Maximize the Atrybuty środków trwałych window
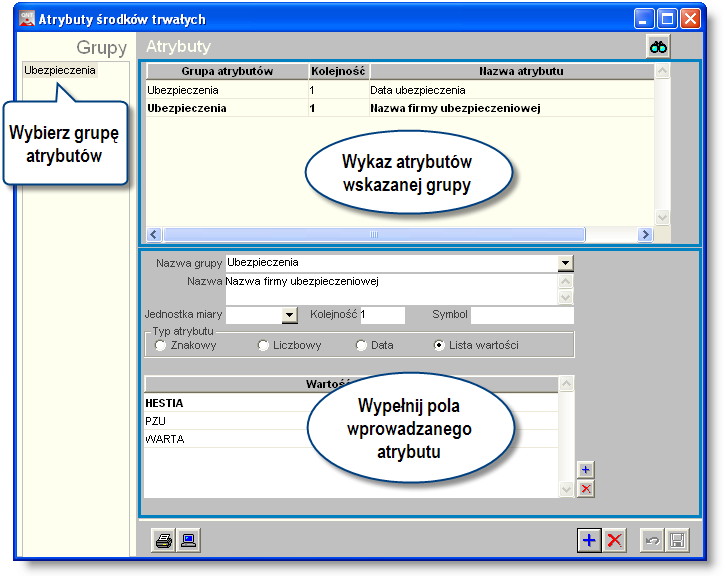This screenshot has height=576, width=726. tap(667, 19)
